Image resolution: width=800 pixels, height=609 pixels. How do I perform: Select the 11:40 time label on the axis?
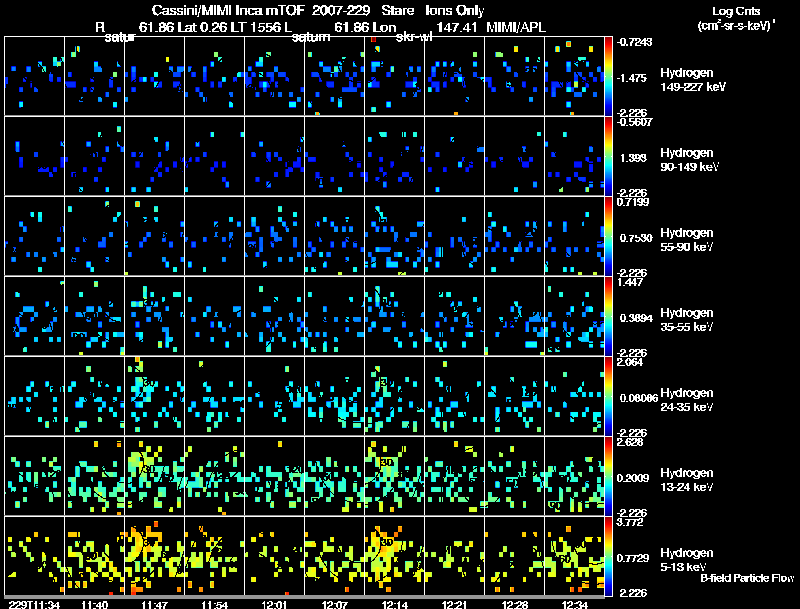tap(94, 604)
